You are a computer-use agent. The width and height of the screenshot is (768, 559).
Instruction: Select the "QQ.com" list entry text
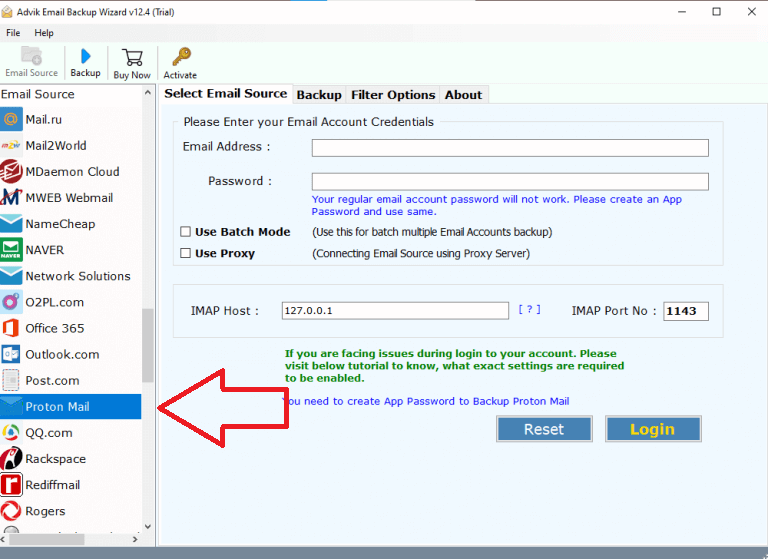(49, 433)
